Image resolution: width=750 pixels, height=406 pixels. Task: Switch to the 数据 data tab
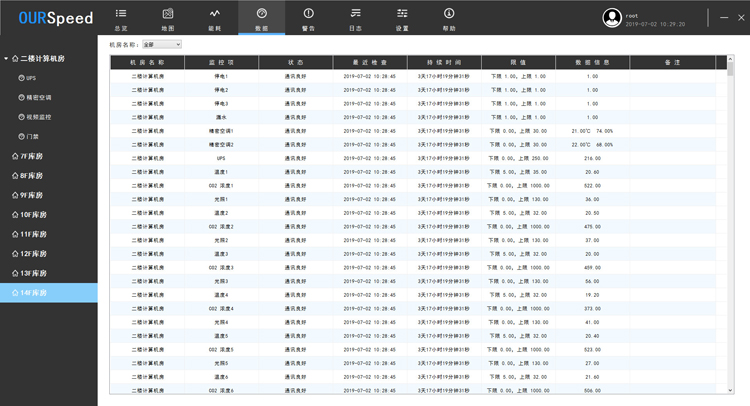tap(261, 17)
